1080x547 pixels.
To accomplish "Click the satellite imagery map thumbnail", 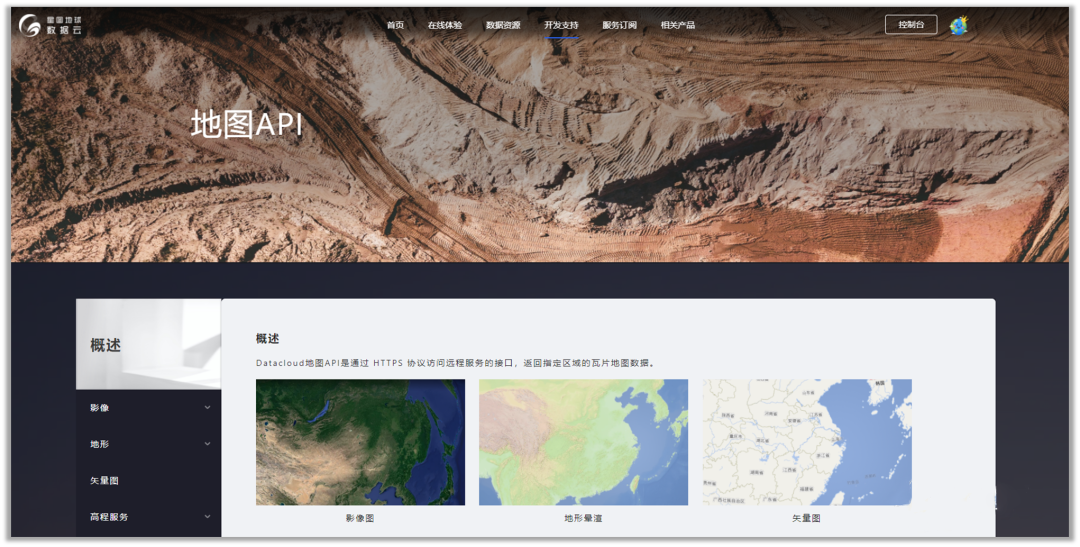I will pos(360,442).
